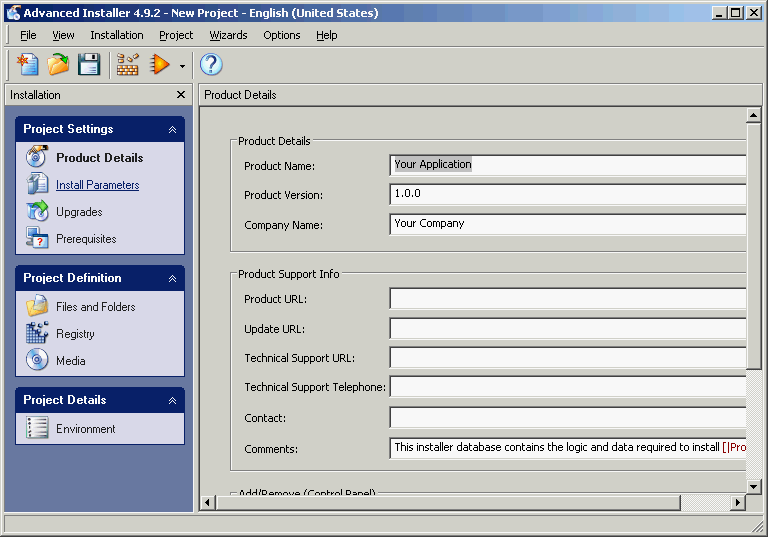Open the Media page
768x537 pixels.
[71, 361]
